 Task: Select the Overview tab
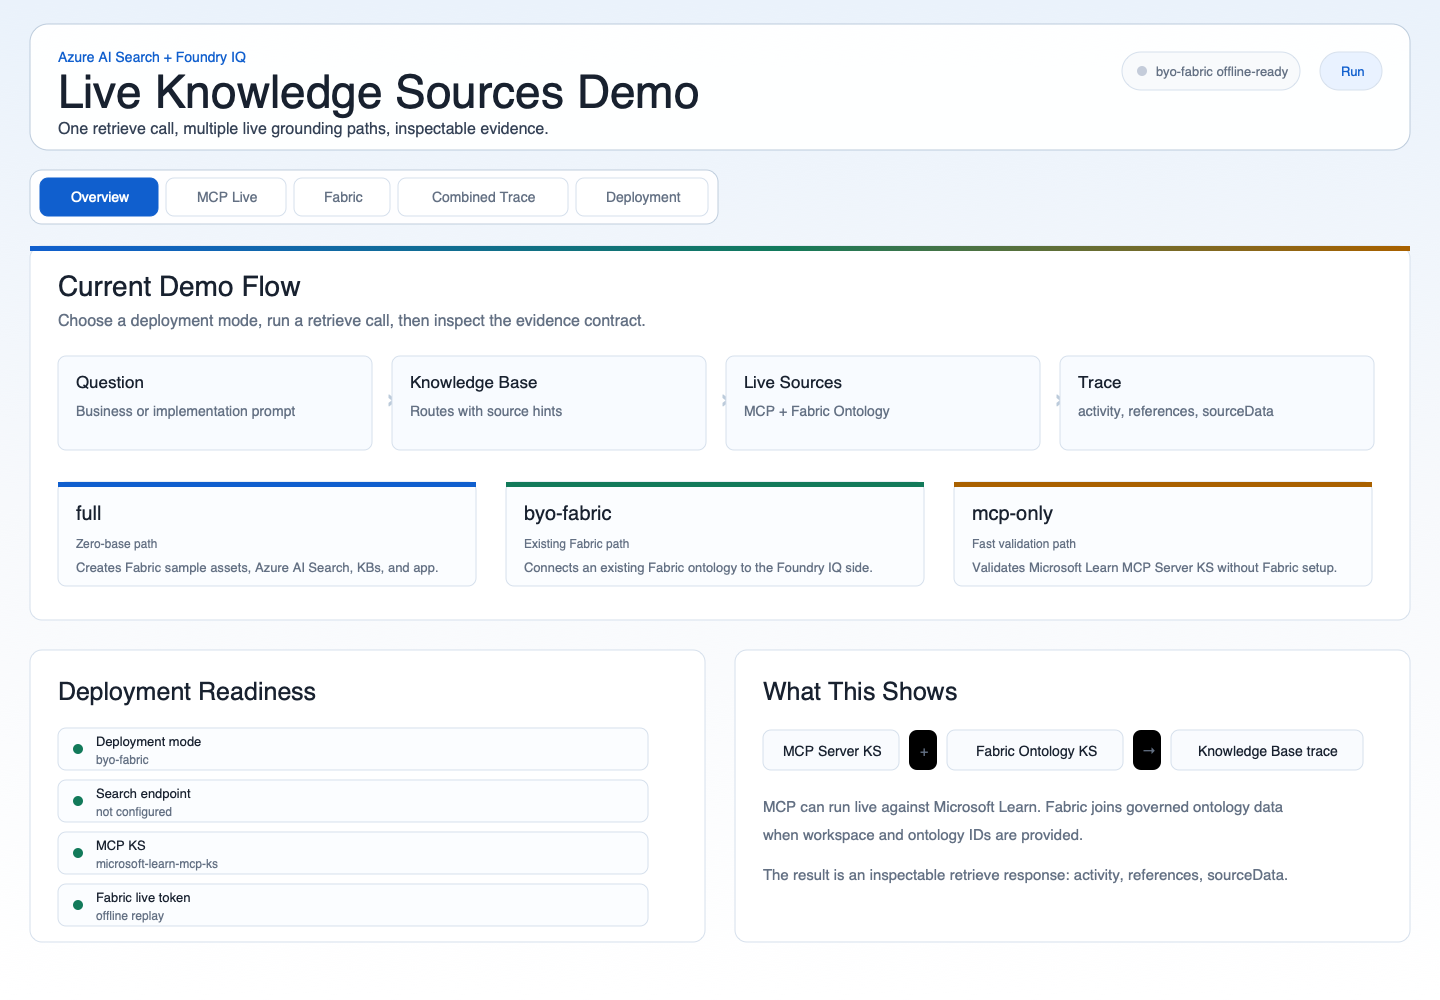(99, 197)
